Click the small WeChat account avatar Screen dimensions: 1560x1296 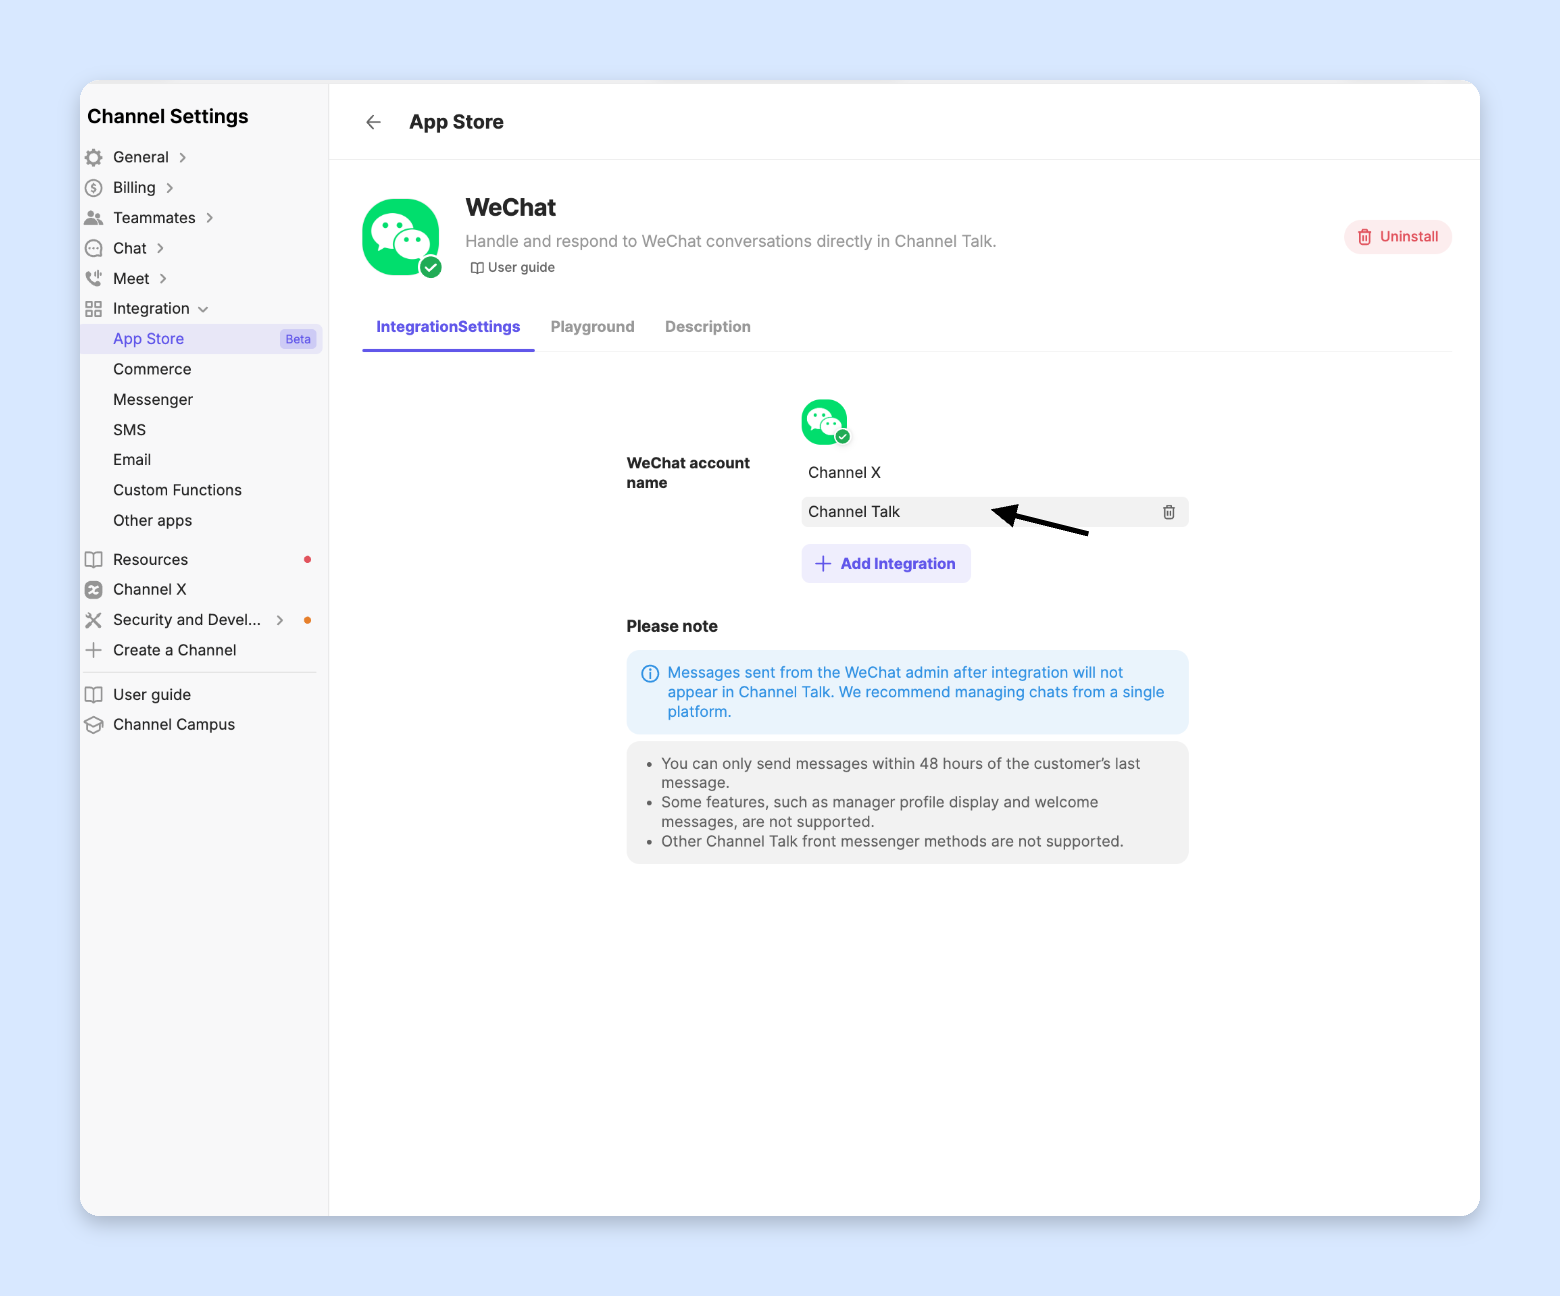point(825,422)
